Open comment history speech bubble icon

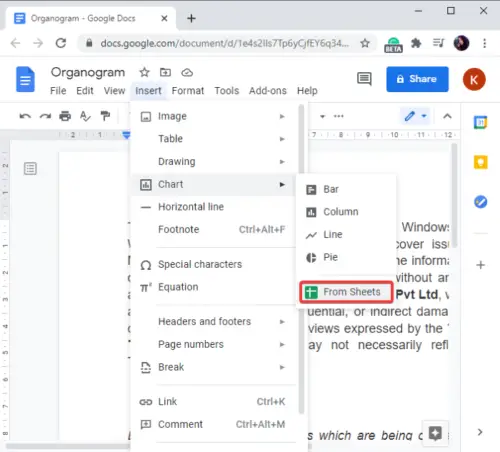[x=364, y=79]
